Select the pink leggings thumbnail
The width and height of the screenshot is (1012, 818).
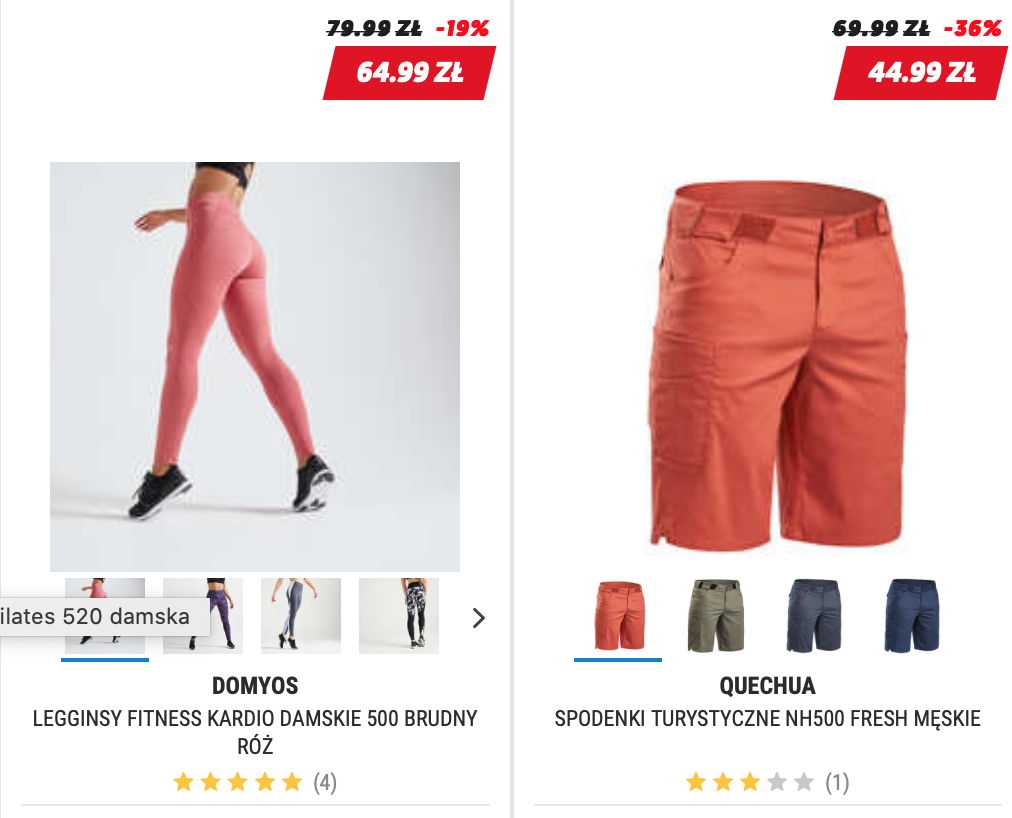(105, 615)
